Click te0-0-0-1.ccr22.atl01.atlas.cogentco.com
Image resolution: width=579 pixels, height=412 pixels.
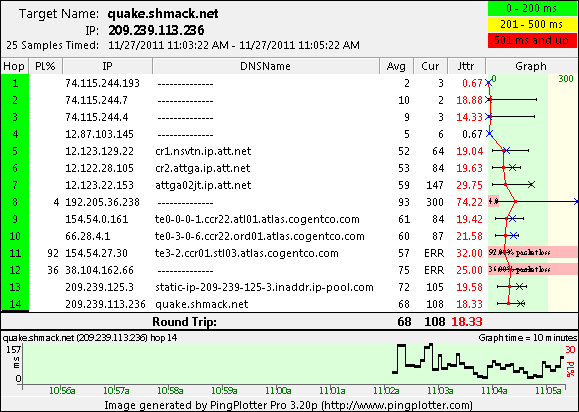click(x=257, y=219)
